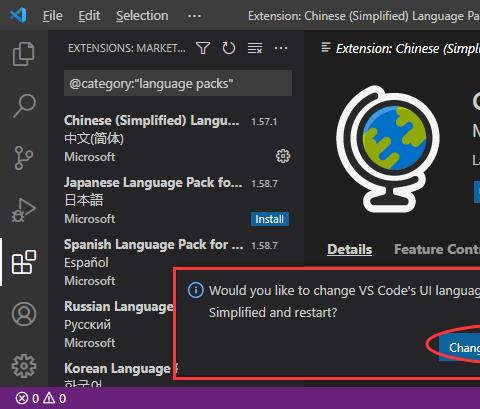Switch to the Feature Contributions tab
The height and width of the screenshot is (409, 480).
pos(437,249)
